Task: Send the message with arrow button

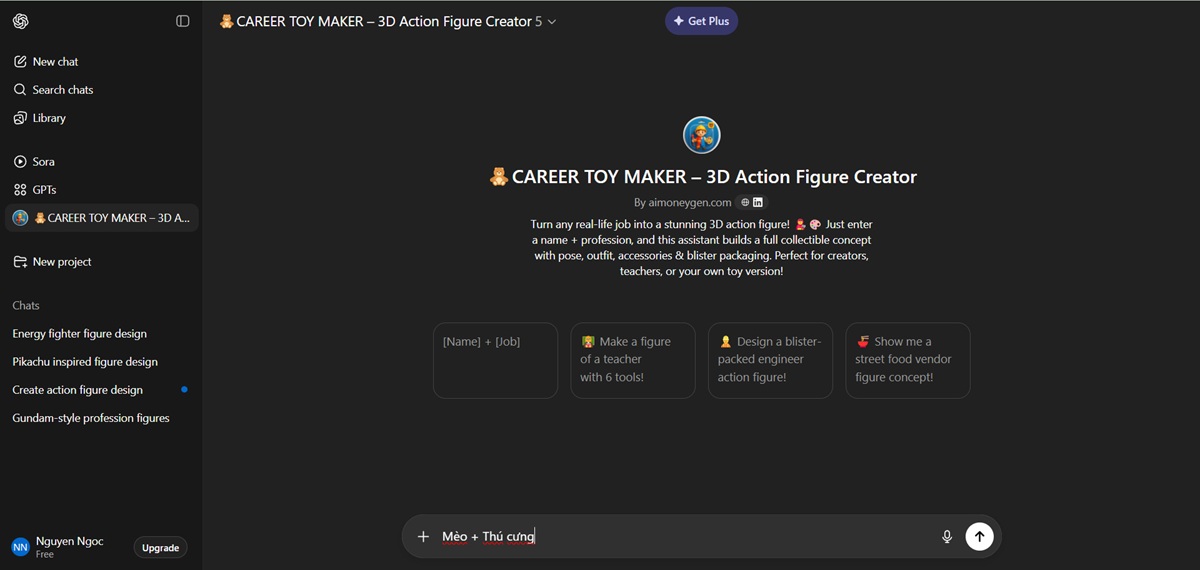Action: coord(979,537)
